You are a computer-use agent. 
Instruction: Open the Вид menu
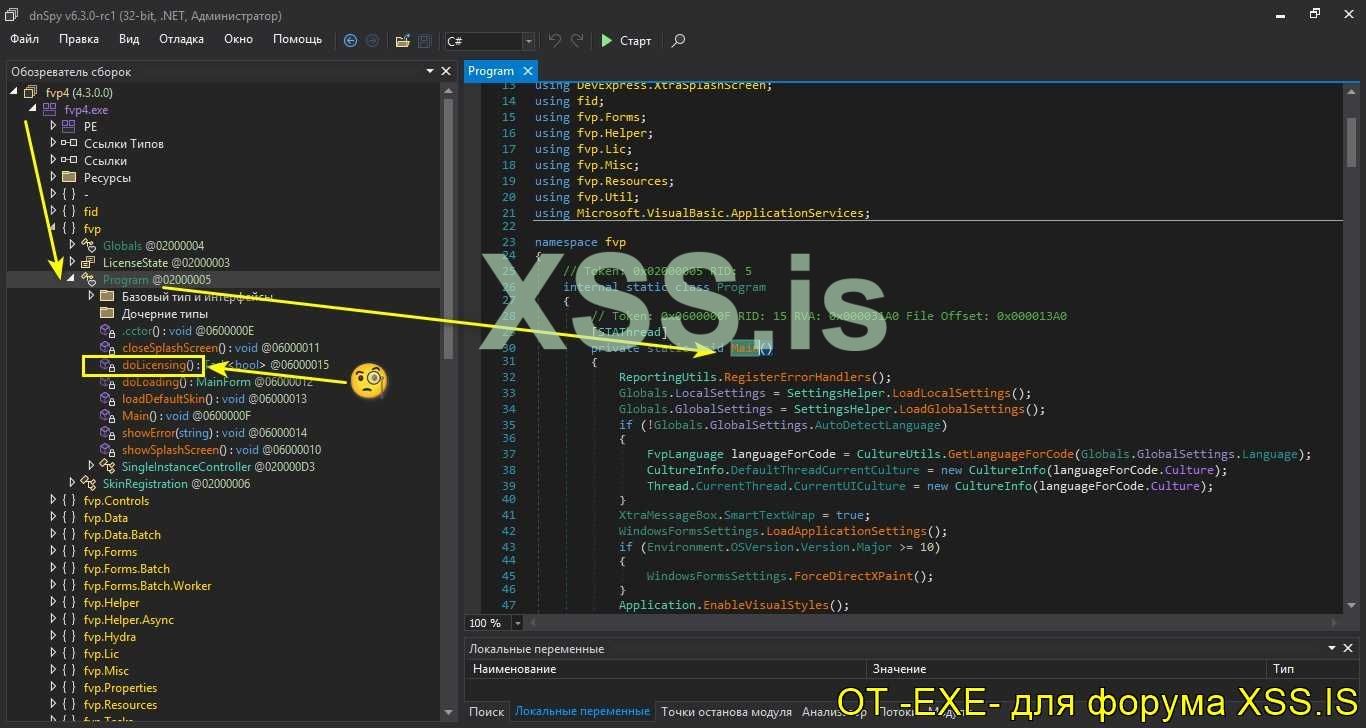[129, 39]
